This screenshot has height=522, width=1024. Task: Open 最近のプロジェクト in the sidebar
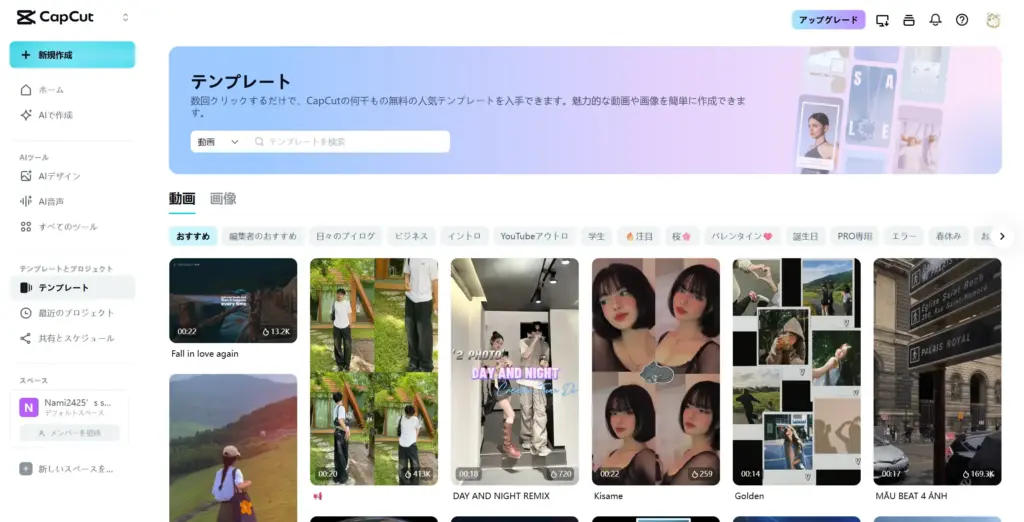(x=76, y=313)
